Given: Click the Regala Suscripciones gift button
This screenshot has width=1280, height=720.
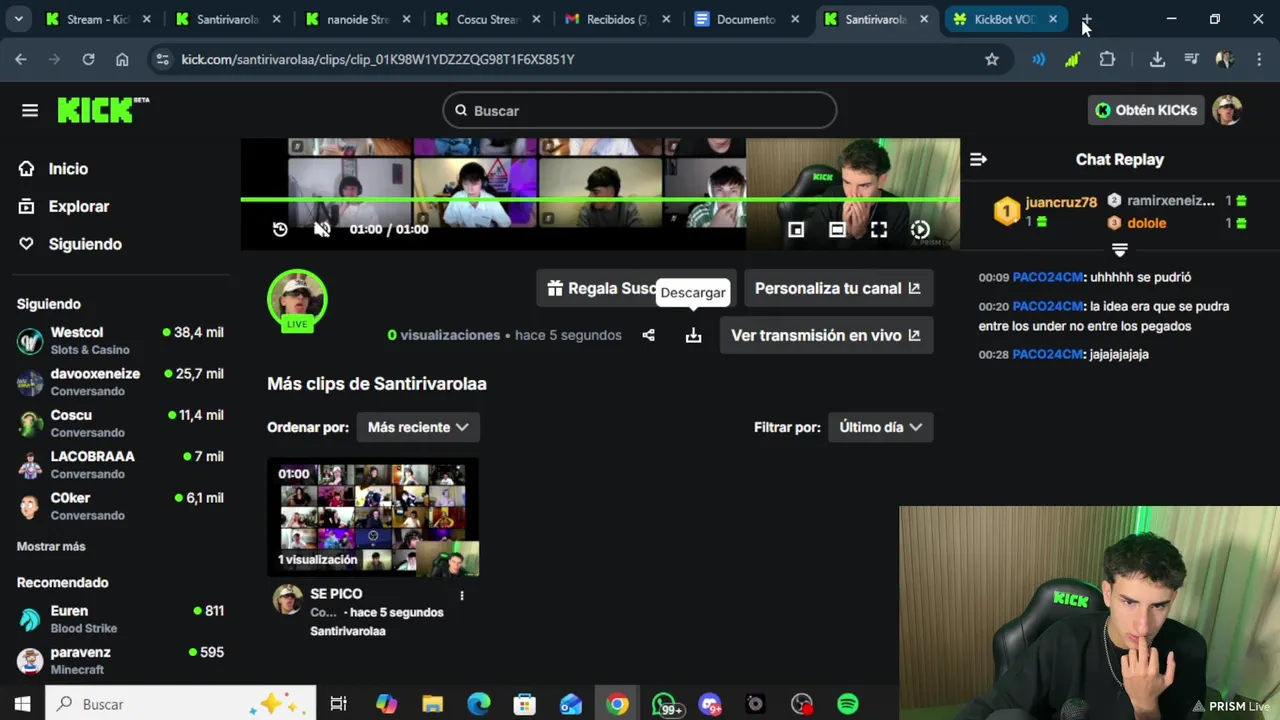Looking at the screenshot, I should coord(636,288).
